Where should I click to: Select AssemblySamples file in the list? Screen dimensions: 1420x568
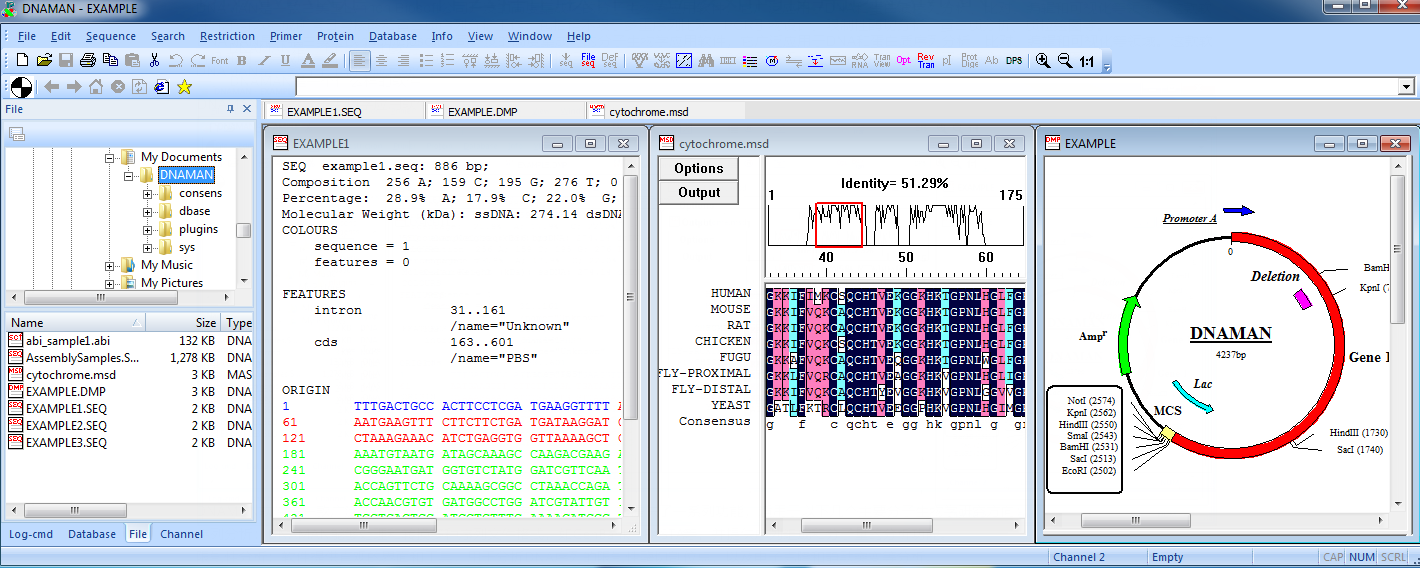pyautogui.click(x=83, y=357)
